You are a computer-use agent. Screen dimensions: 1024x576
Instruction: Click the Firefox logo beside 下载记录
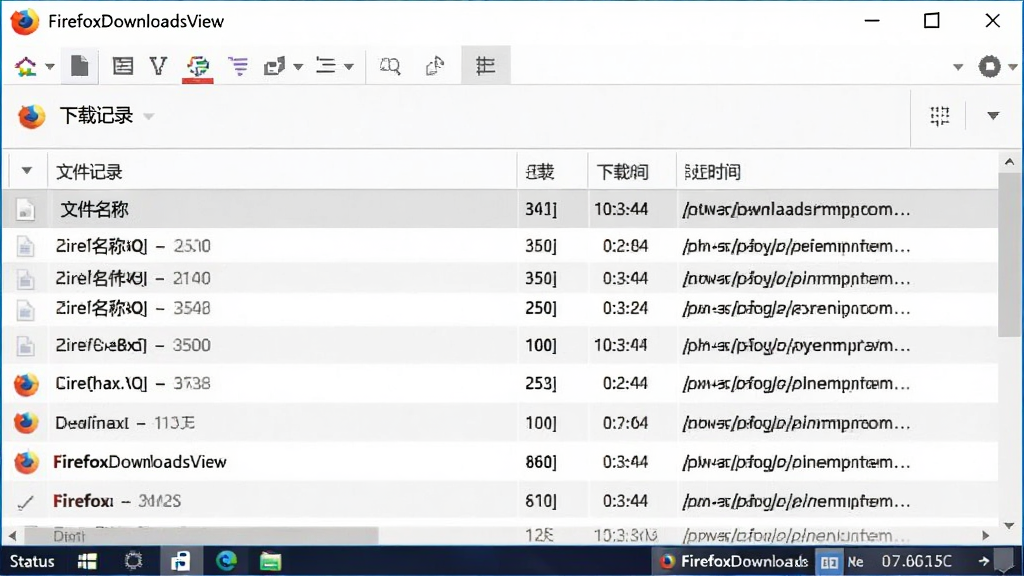click(x=31, y=116)
